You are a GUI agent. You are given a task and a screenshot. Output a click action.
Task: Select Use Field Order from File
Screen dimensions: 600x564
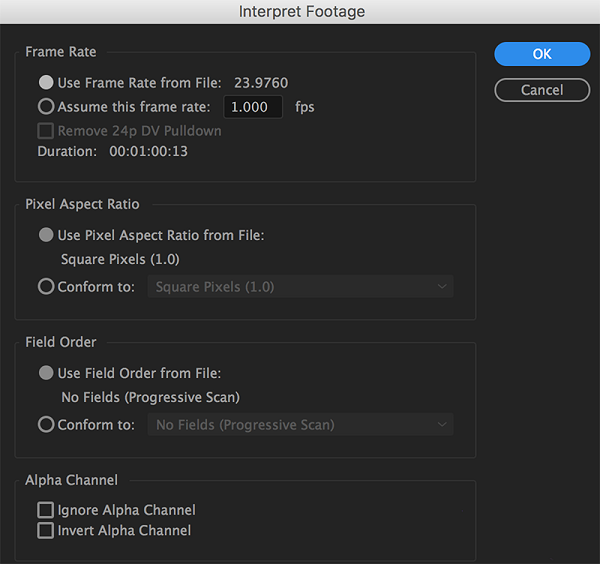point(46,373)
